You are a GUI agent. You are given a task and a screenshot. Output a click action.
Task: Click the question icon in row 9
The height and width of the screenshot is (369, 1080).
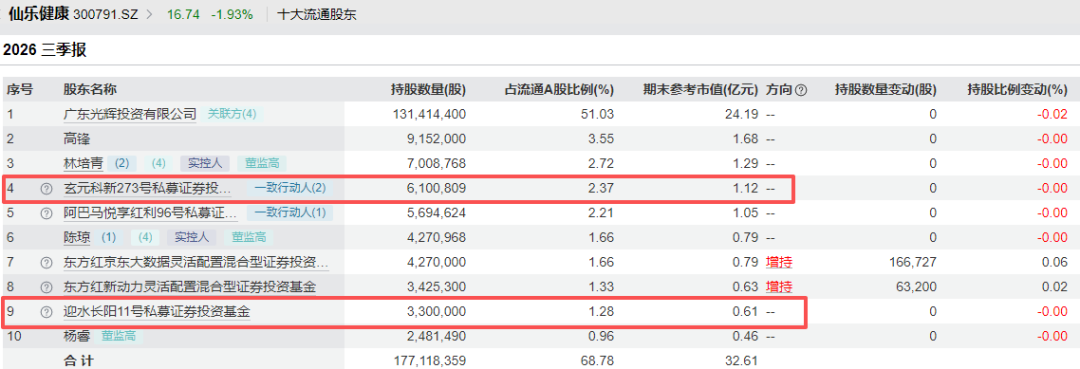46,312
